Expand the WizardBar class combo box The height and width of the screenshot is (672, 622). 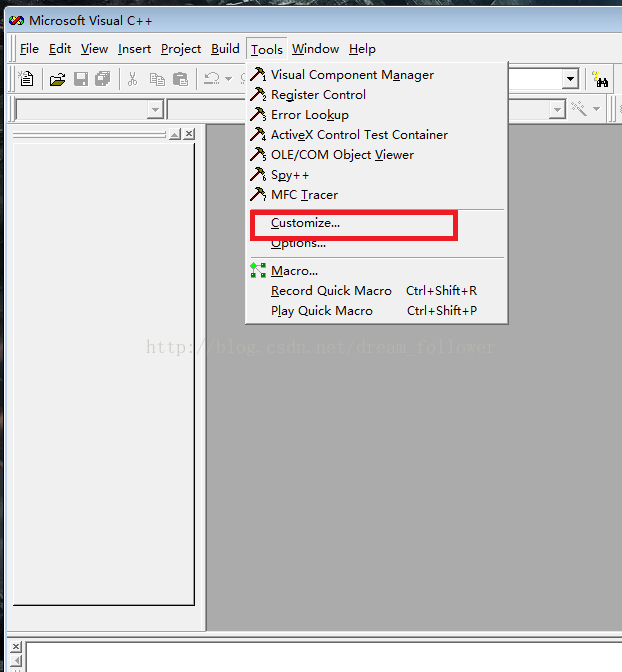click(155, 110)
